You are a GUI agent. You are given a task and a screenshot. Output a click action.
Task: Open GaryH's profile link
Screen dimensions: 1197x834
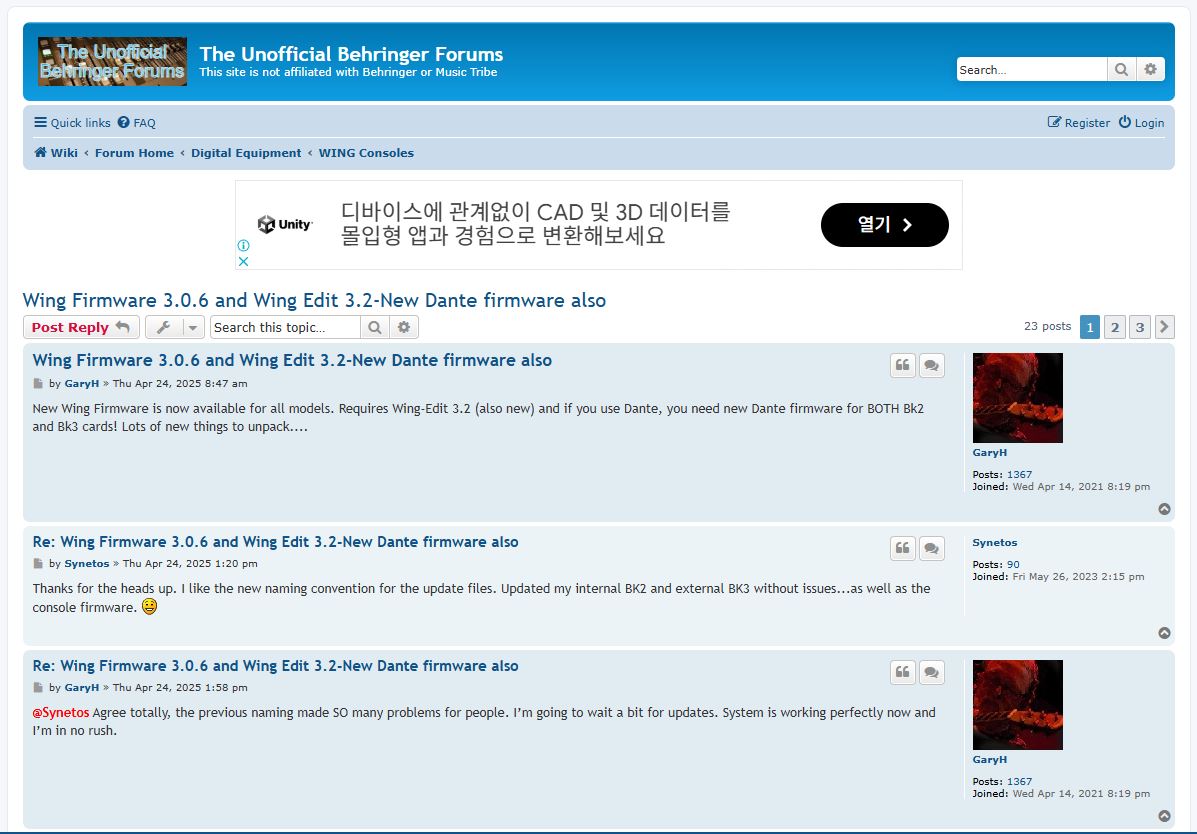click(x=81, y=383)
